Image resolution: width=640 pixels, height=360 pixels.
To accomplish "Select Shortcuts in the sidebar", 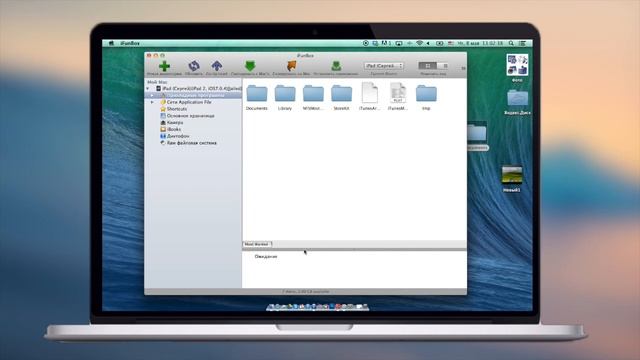I will [177, 109].
